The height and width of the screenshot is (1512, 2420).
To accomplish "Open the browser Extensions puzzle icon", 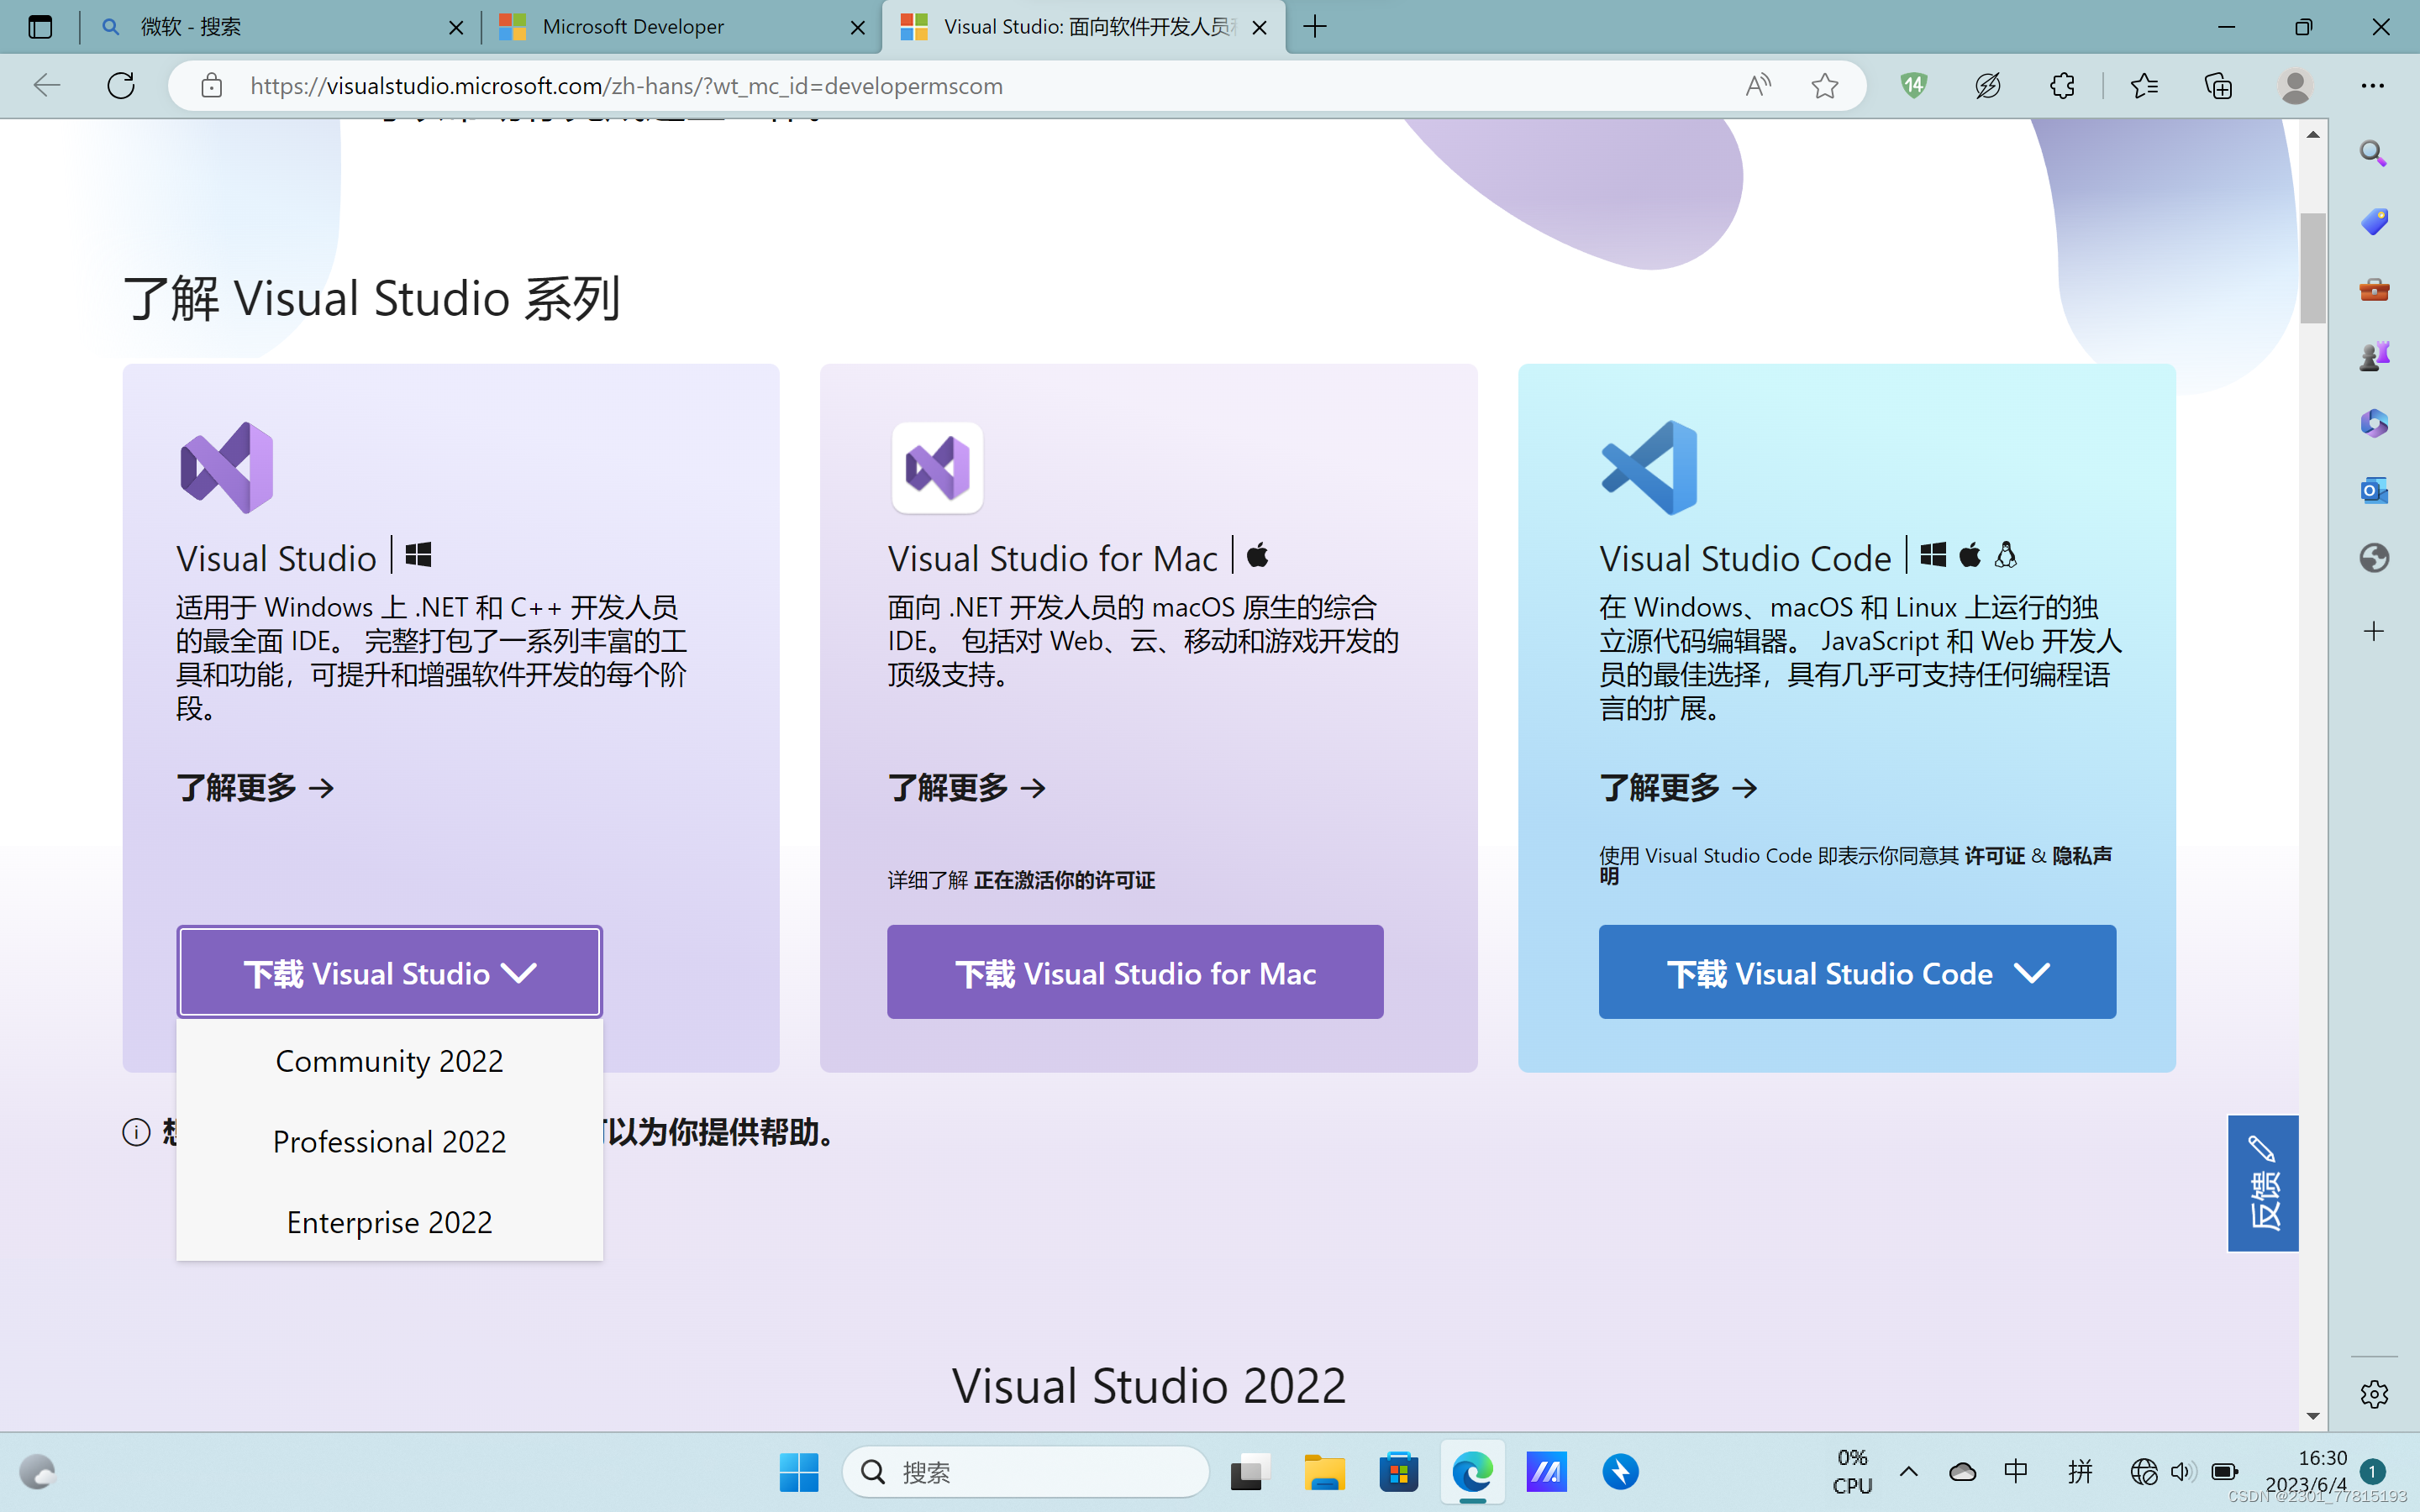I will [x=2061, y=85].
